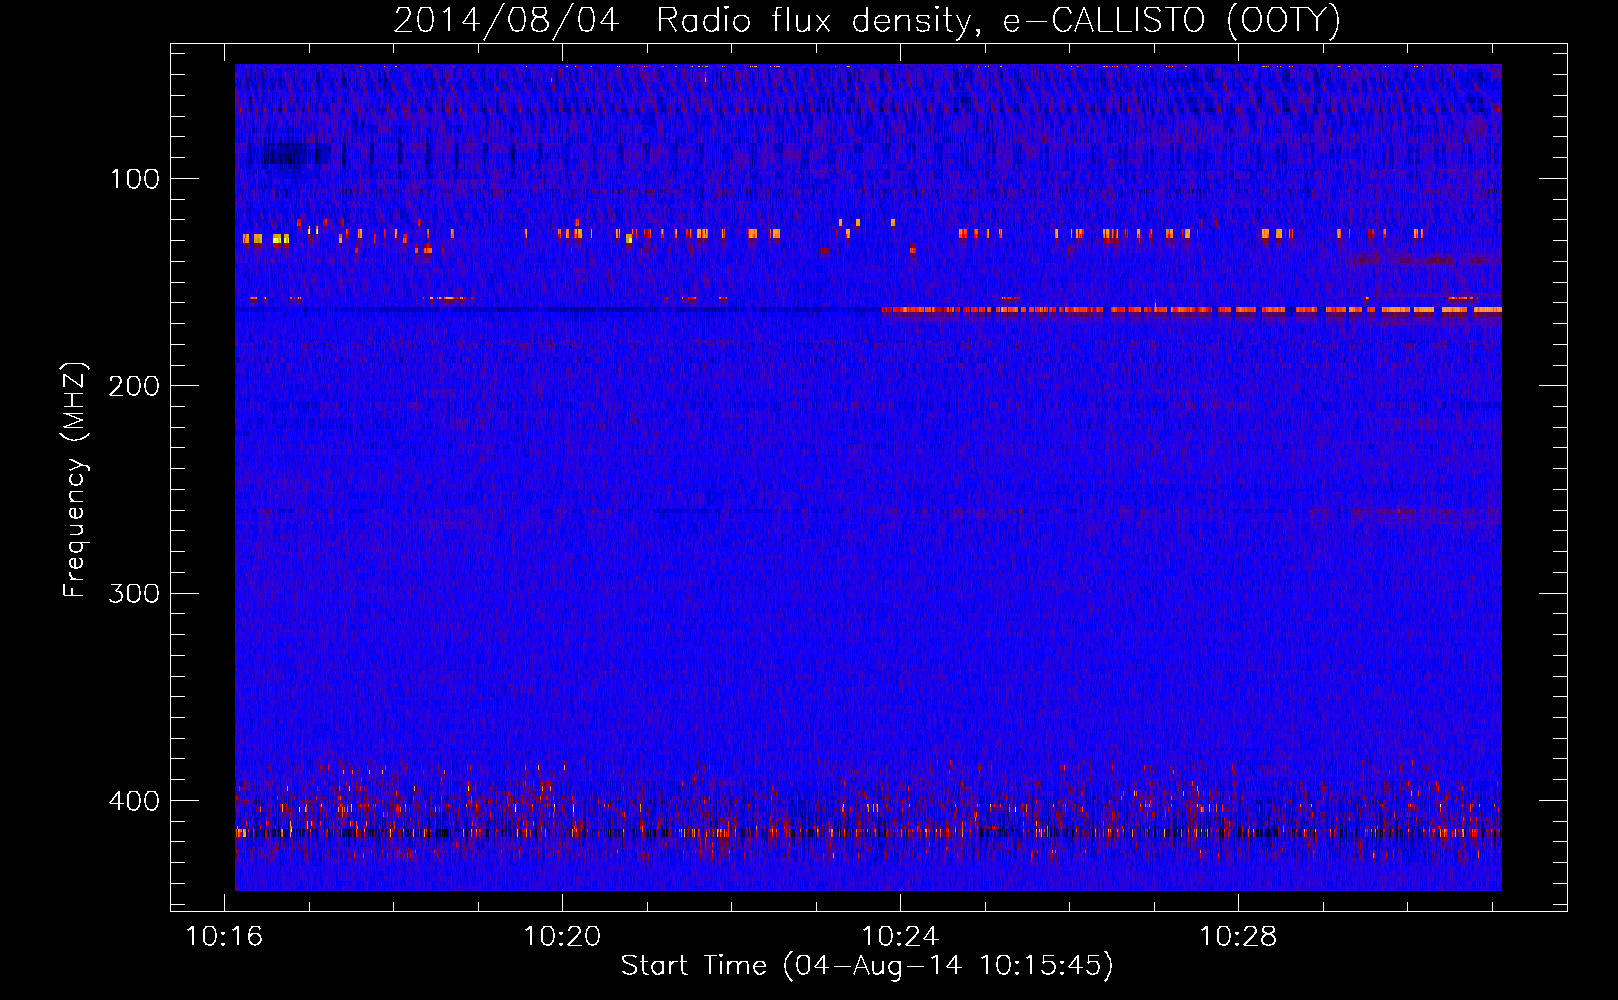The width and height of the screenshot is (1618, 1000).
Task: Click the 10:16 time tick label
Action: [224, 936]
